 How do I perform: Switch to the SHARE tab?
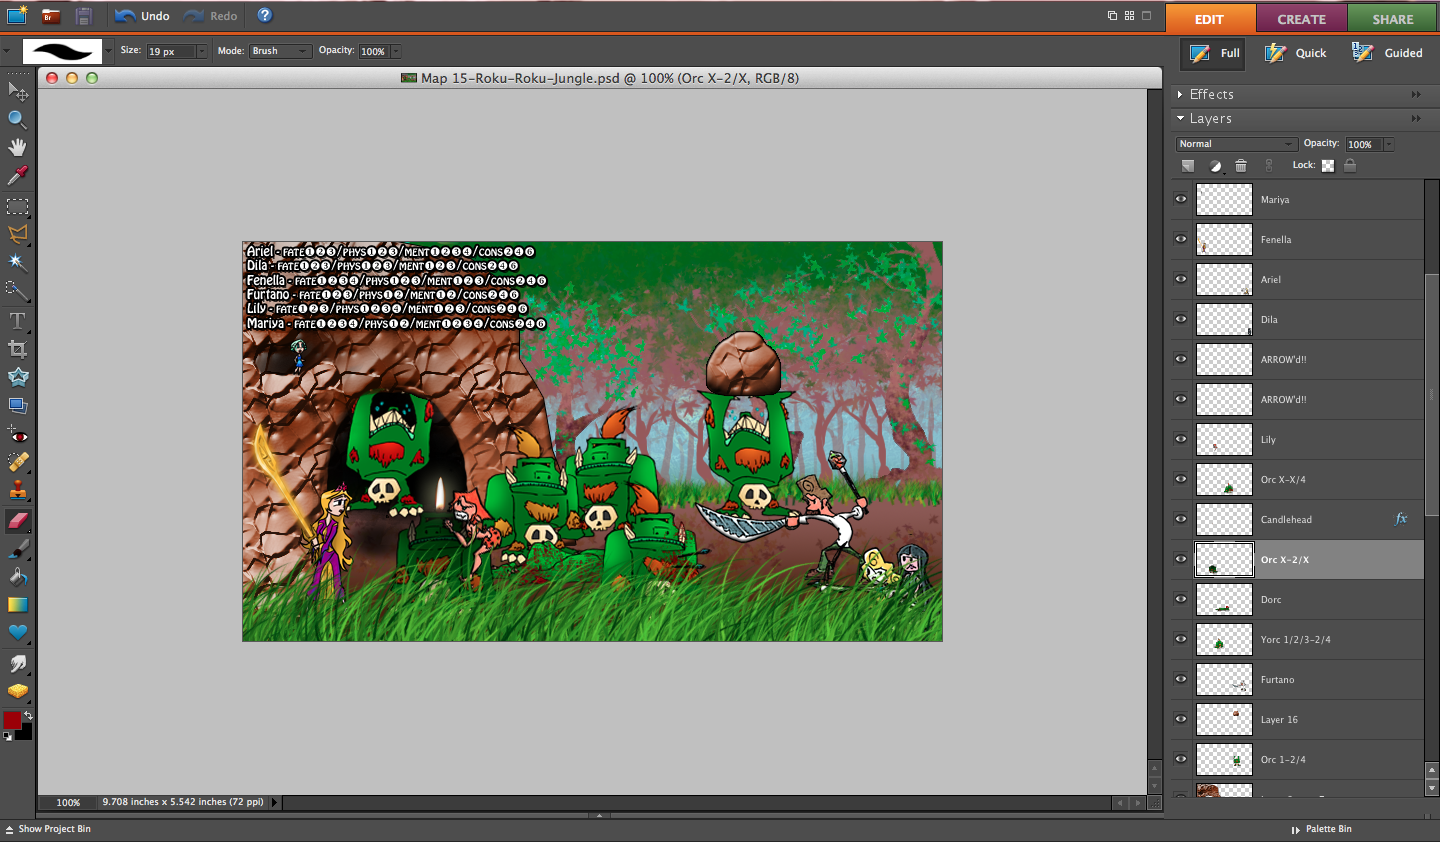pyautogui.click(x=1392, y=19)
